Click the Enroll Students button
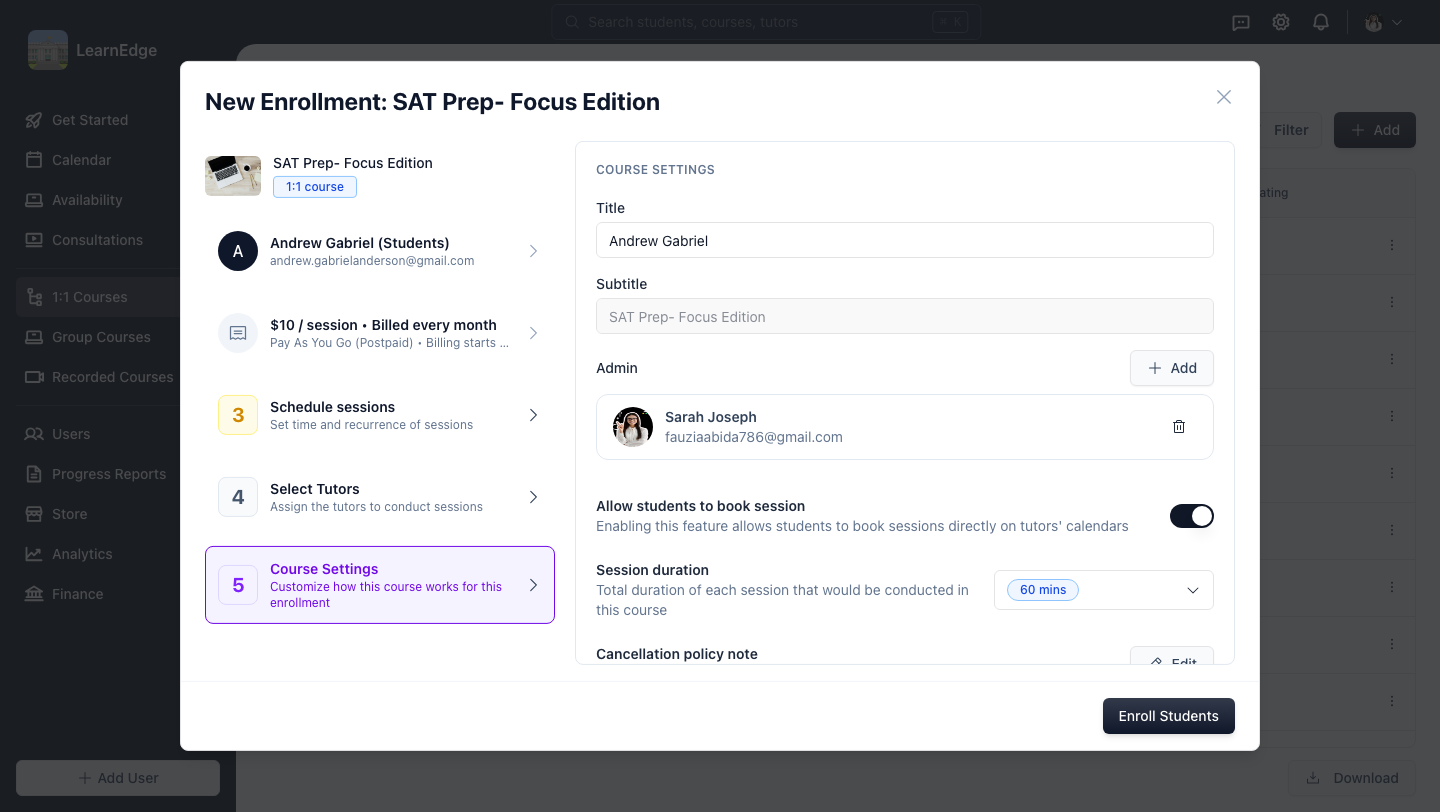Viewport: 1440px width, 812px height. pyautogui.click(x=1169, y=716)
